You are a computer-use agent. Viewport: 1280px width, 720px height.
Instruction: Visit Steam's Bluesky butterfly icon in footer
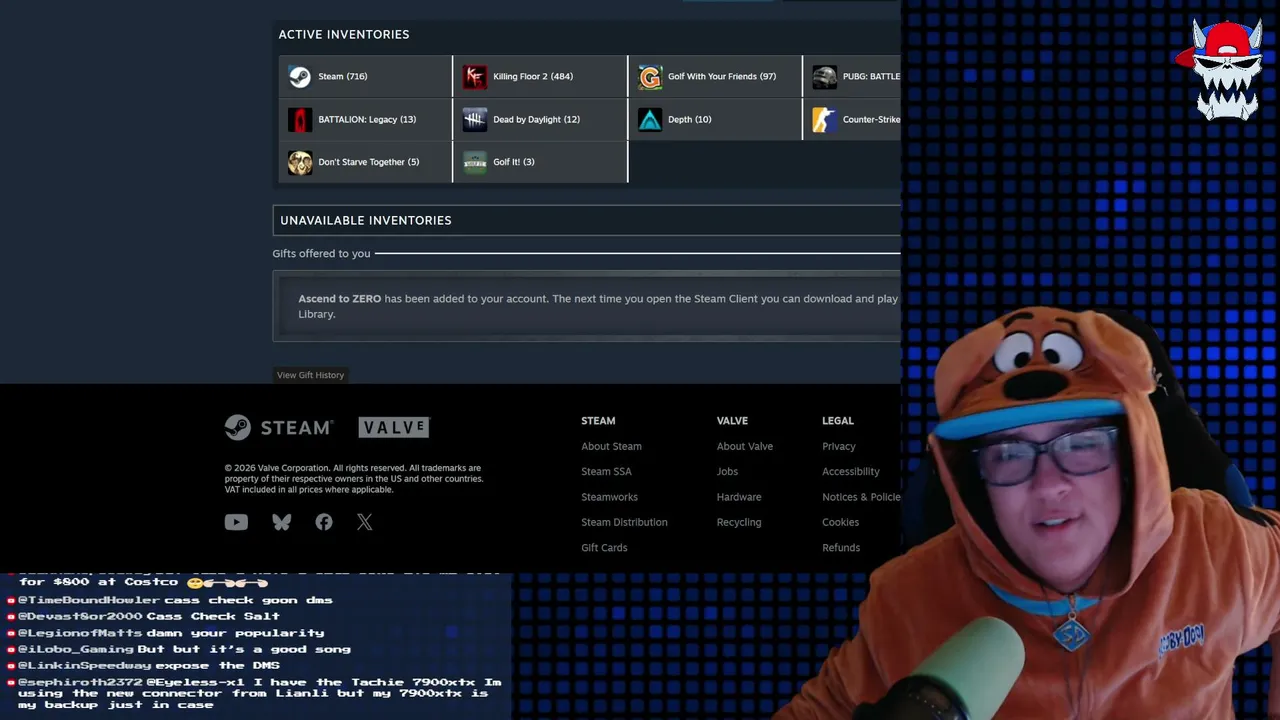[x=282, y=522]
